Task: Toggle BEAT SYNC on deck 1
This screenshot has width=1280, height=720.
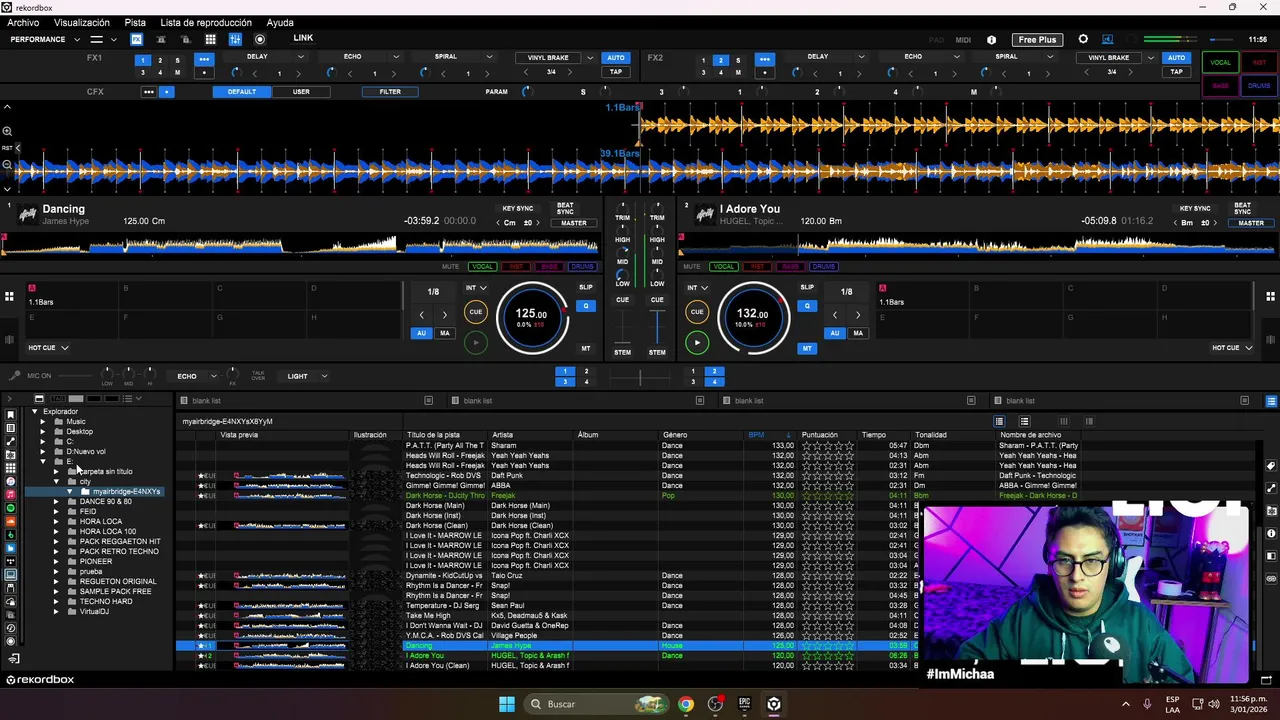Action: pos(565,209)
